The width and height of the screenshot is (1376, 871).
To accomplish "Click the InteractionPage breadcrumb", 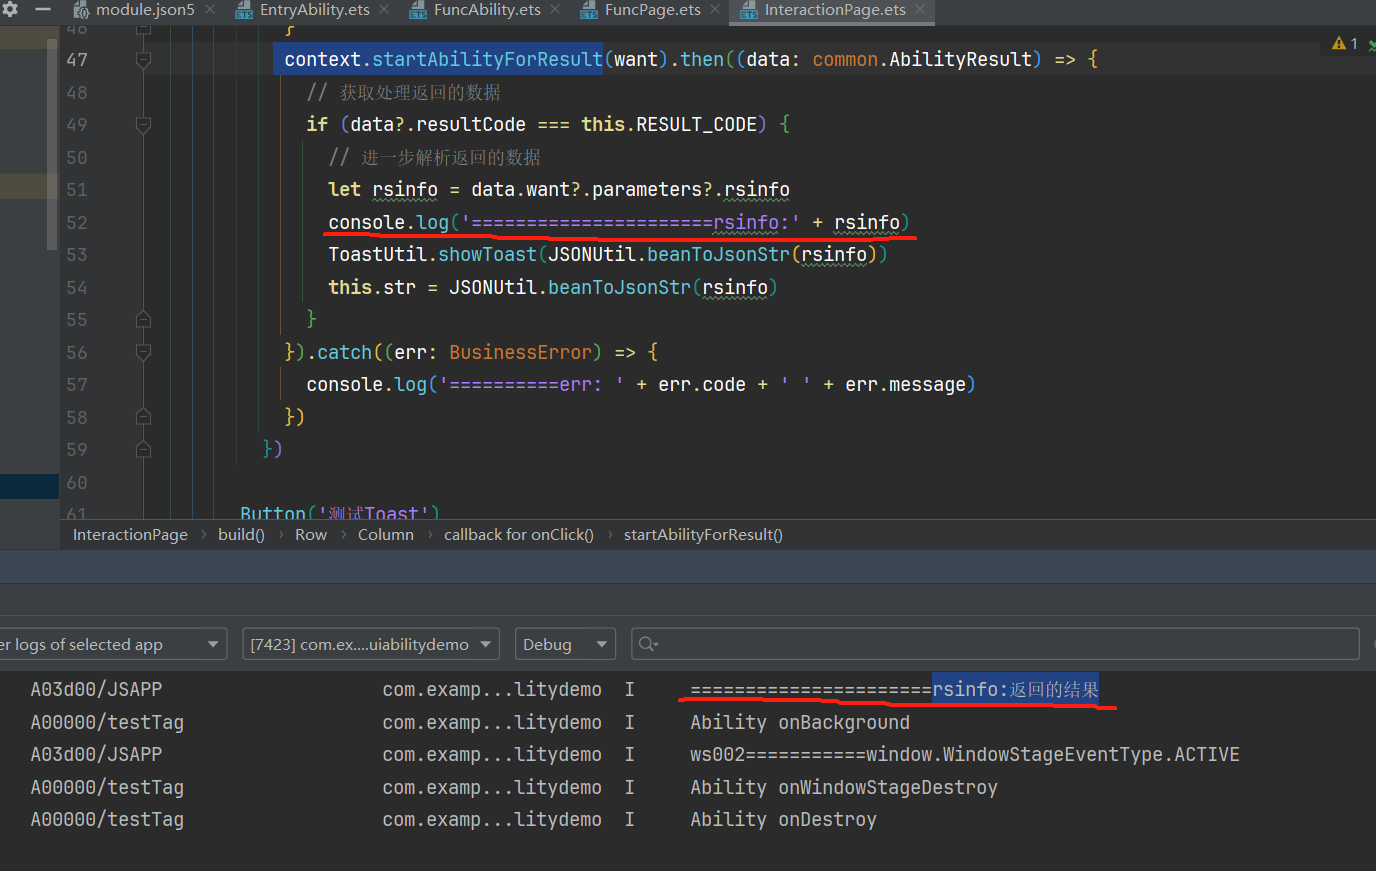I will (130, 535).
